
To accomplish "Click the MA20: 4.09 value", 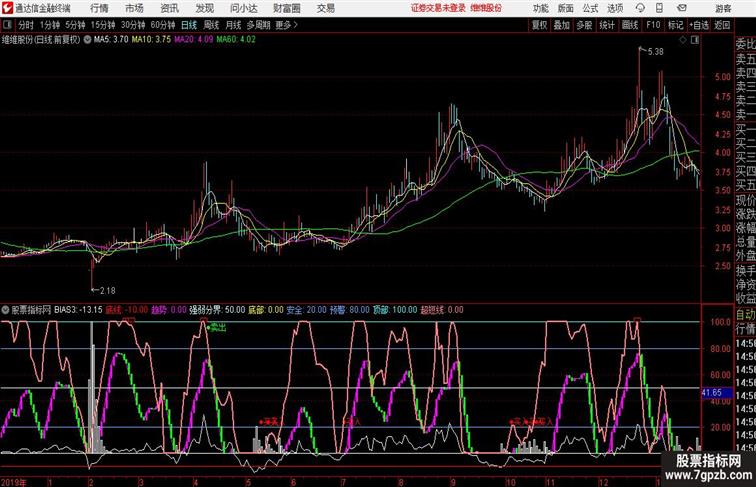I will tap(193, 40).
